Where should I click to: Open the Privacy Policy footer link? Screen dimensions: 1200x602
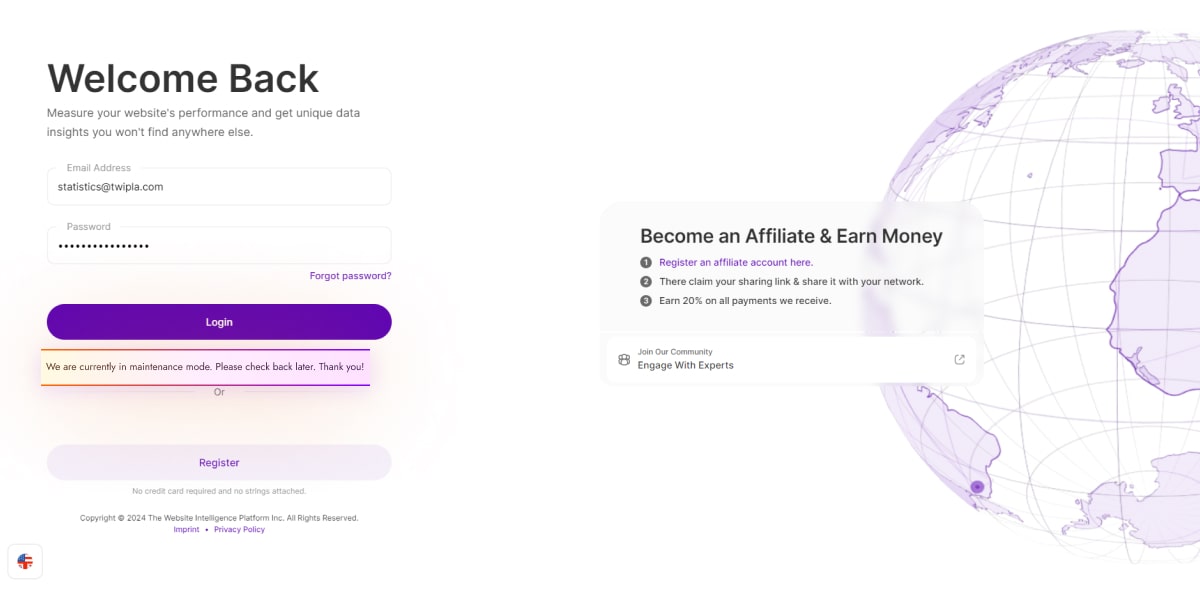(239, 530)
